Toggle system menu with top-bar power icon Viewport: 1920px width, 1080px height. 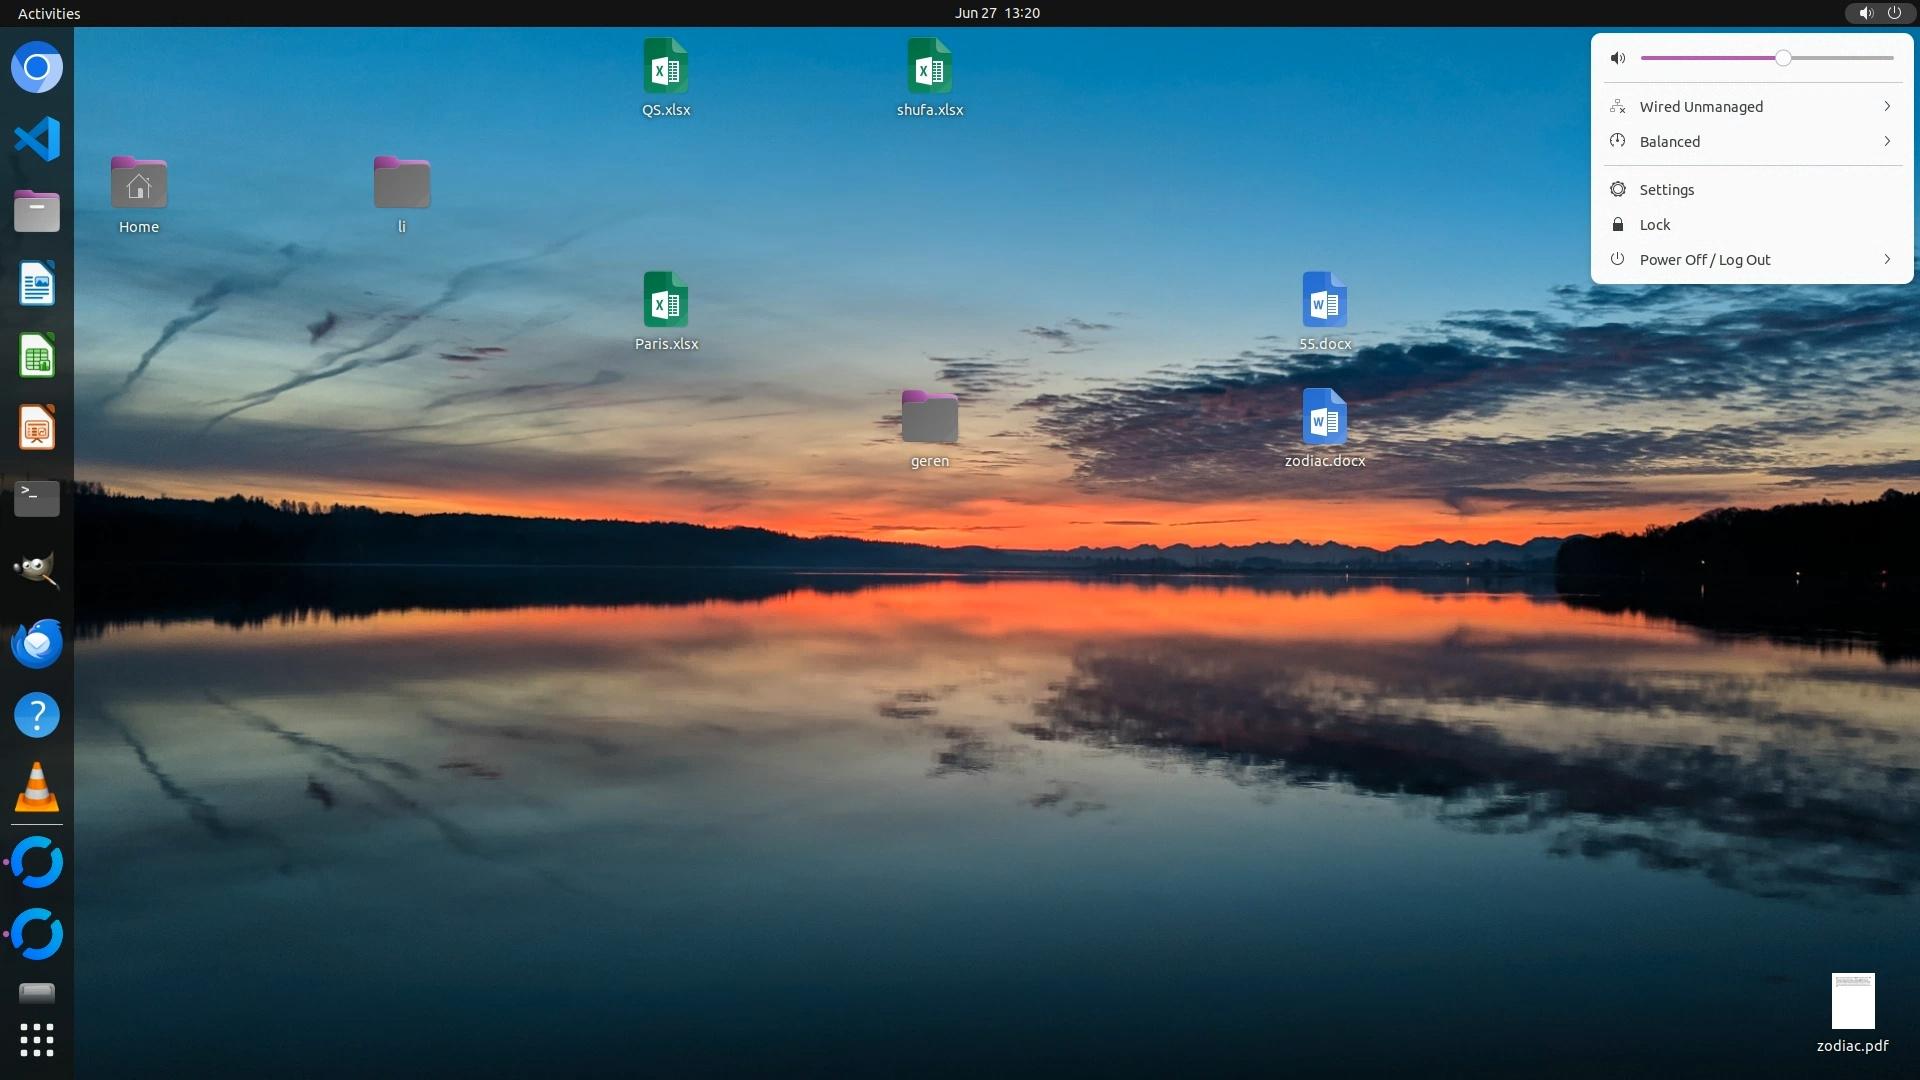(1894, 13)
